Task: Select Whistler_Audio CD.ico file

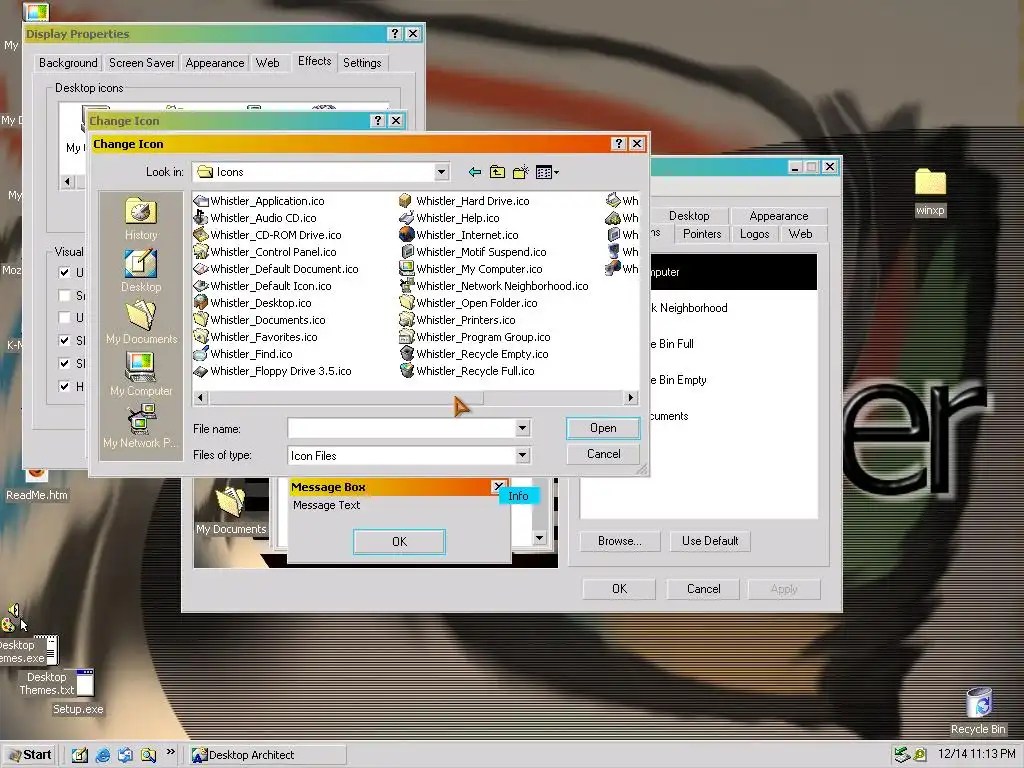Action: (255, 218)
